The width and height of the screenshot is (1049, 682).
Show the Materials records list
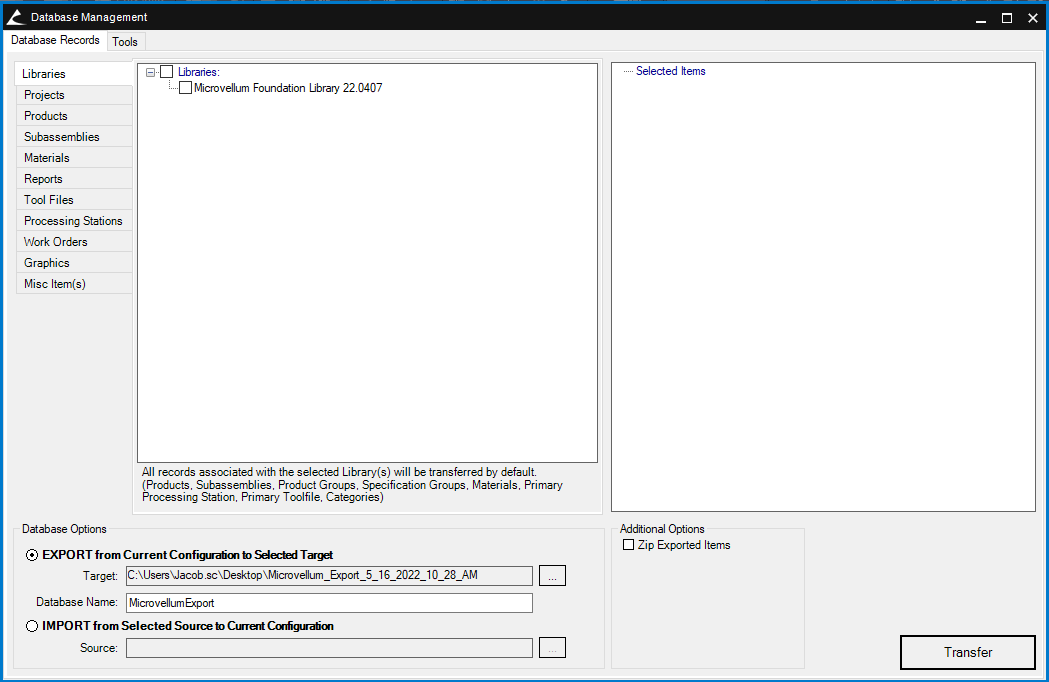[47, 158]
